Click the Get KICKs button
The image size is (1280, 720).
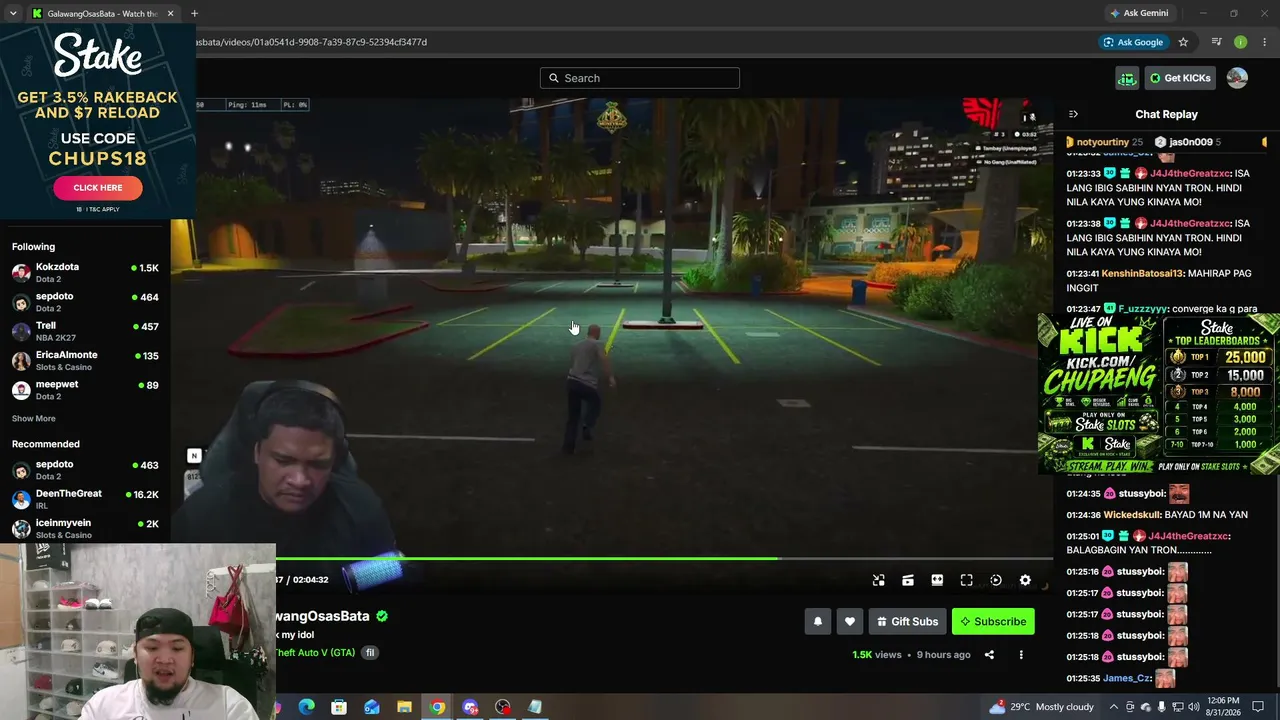[x=1180, y=78]
